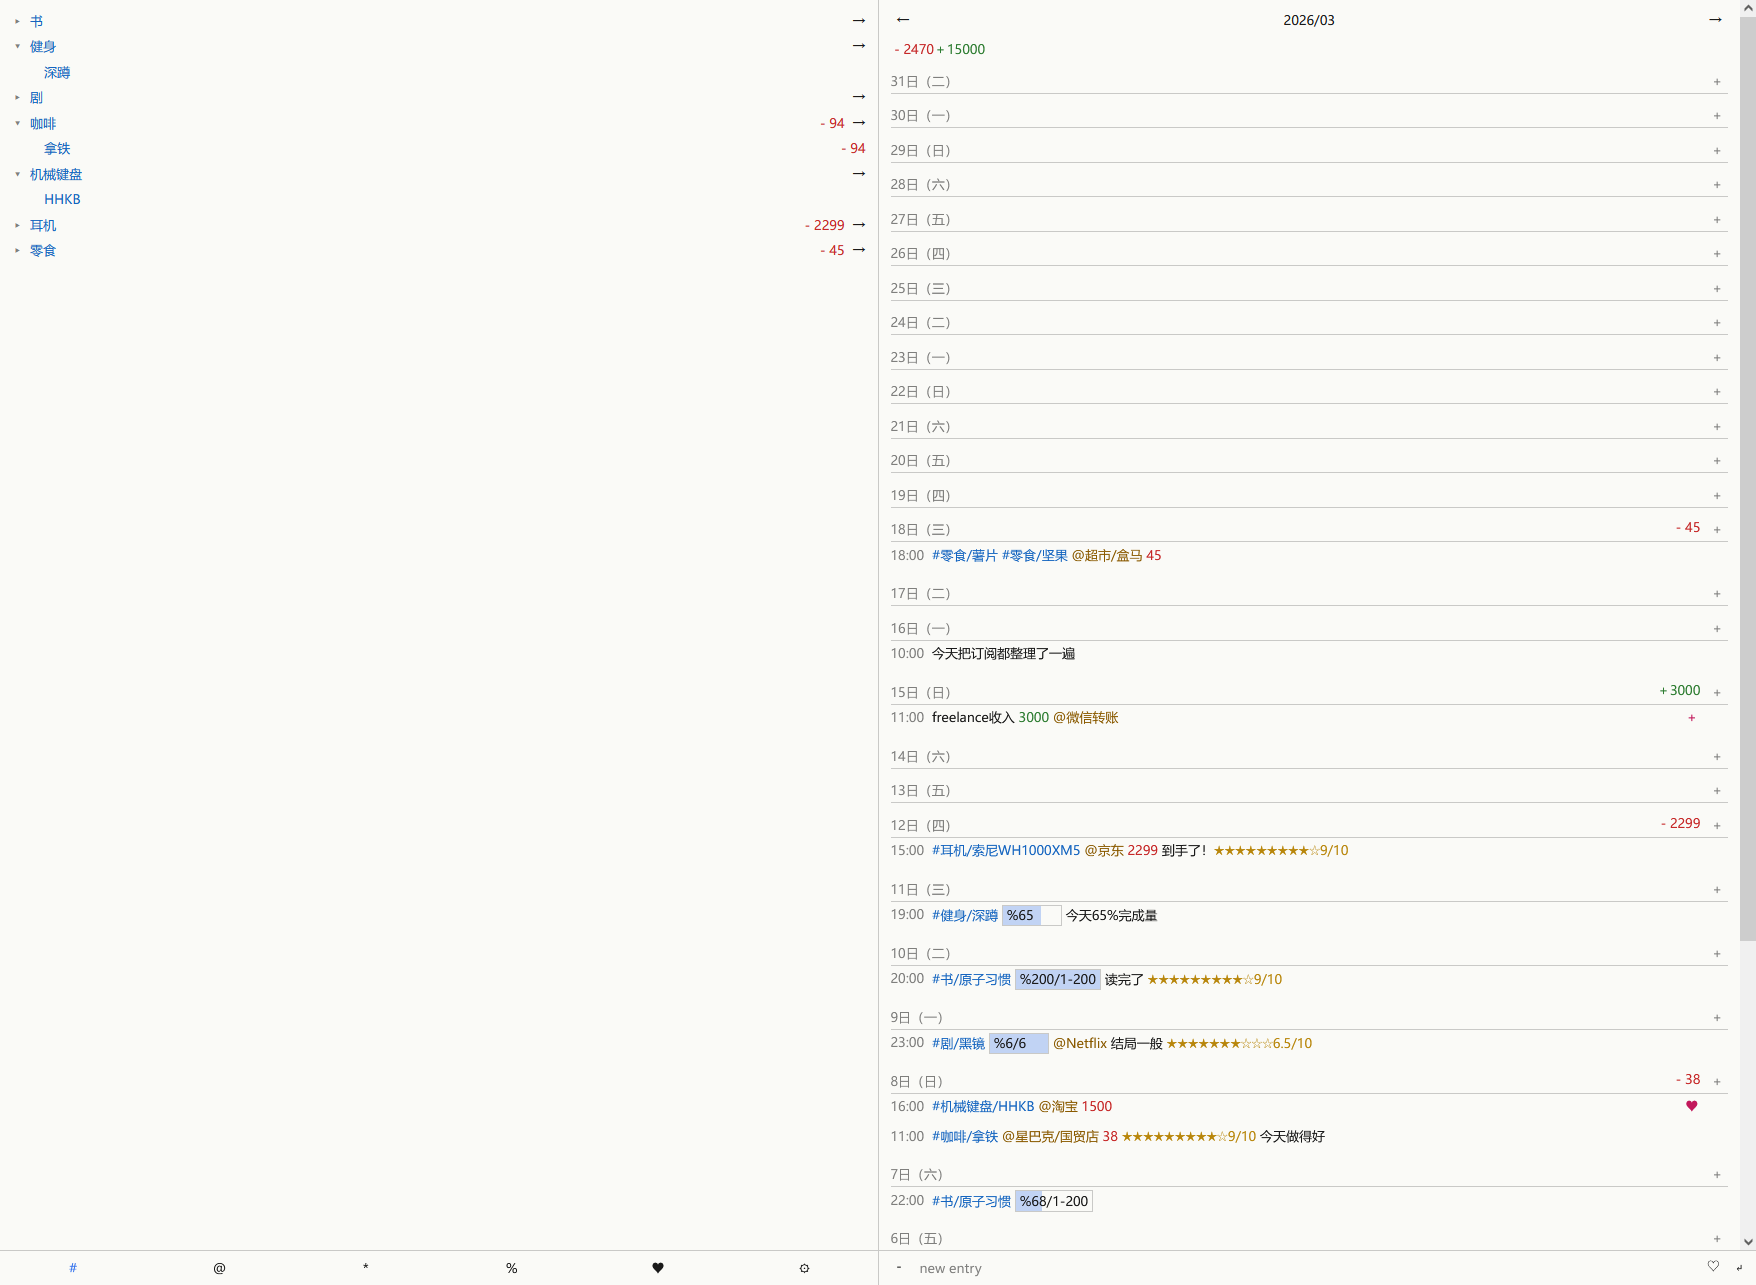Image resolution: width=1756 pixels, height=1285 pixels.
Task: Submit the new entry with return icon
Action: click(x=1739, y=1268)
